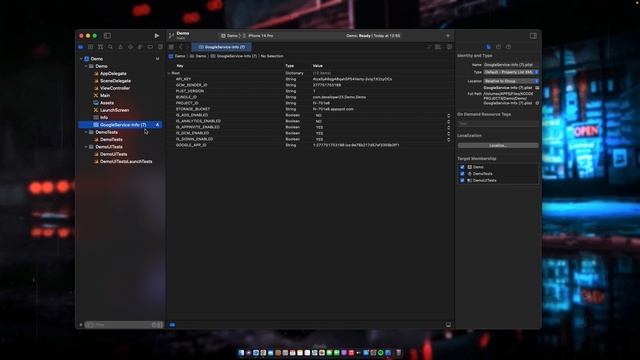
Task: Add an editor pane on the right
Action: tap(449, 47)
